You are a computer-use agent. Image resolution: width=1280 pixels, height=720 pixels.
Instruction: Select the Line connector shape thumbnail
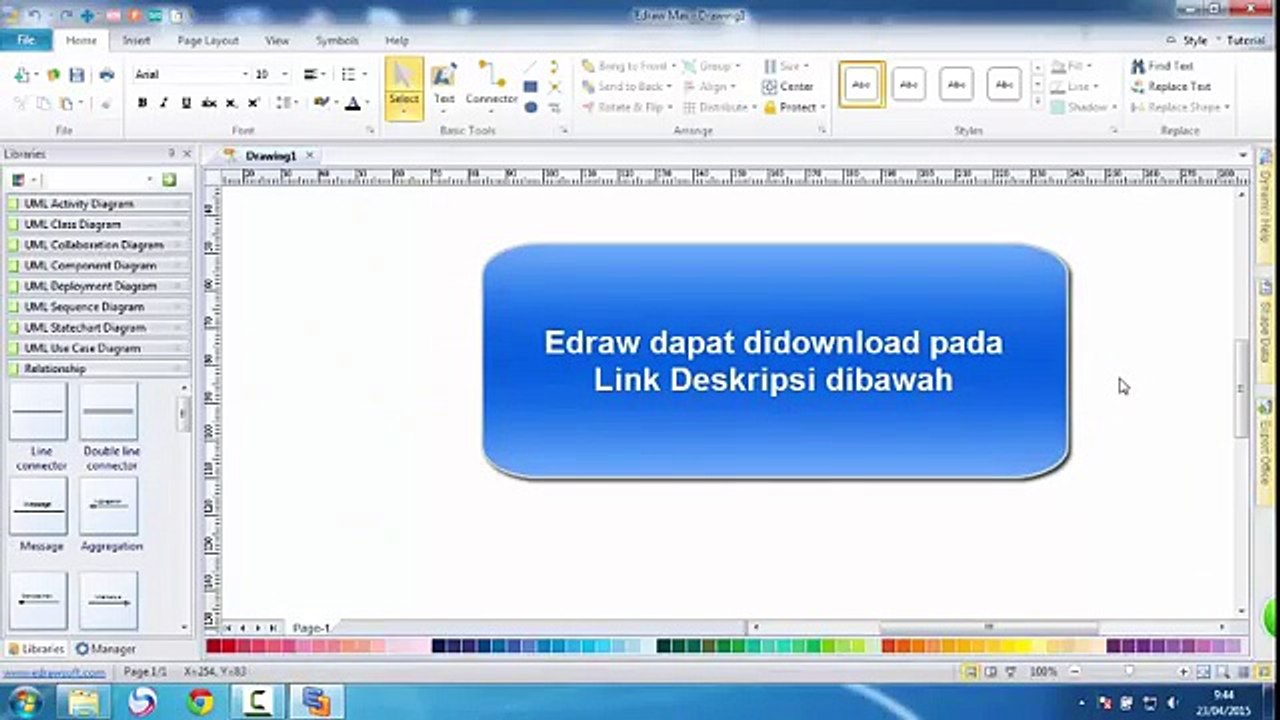[39, 412]
